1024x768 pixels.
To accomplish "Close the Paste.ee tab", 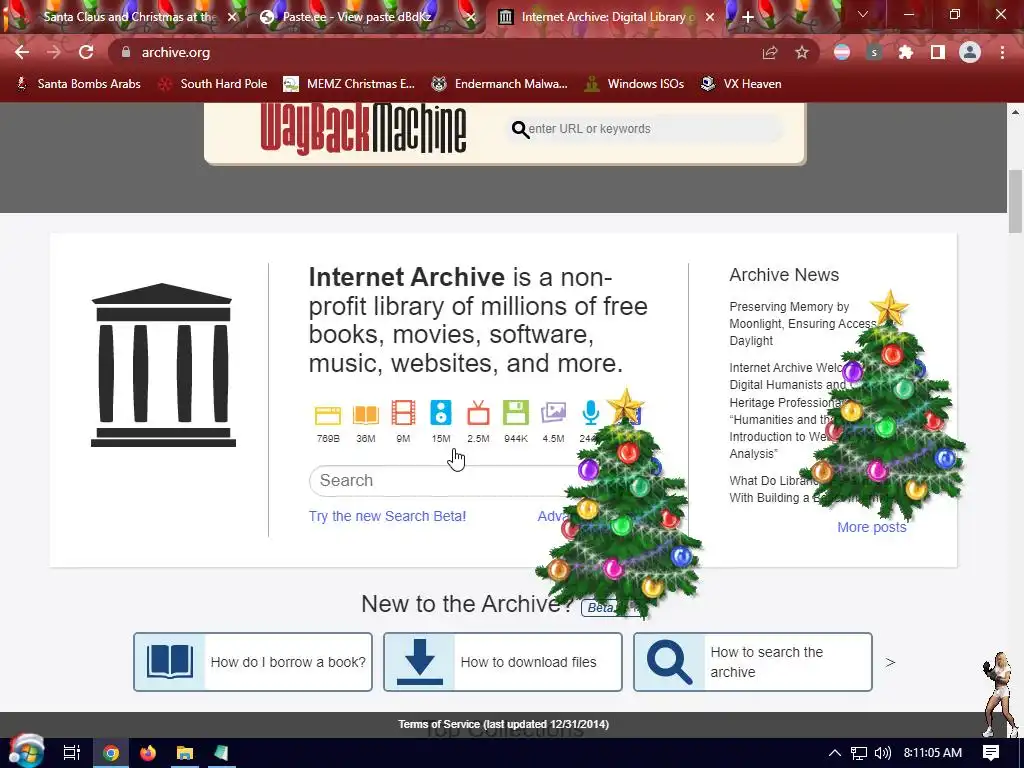I will pos(471,18).
